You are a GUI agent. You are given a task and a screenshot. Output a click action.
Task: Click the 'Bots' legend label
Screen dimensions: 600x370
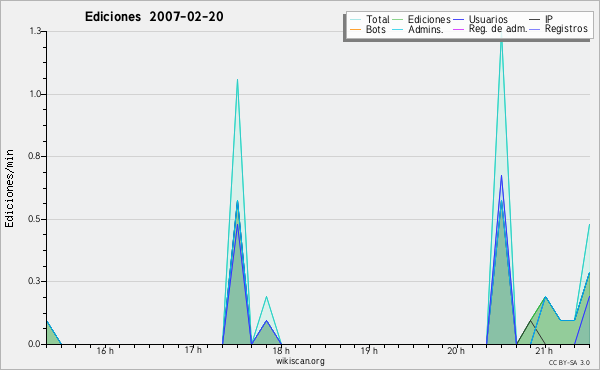tap(375, 29)
